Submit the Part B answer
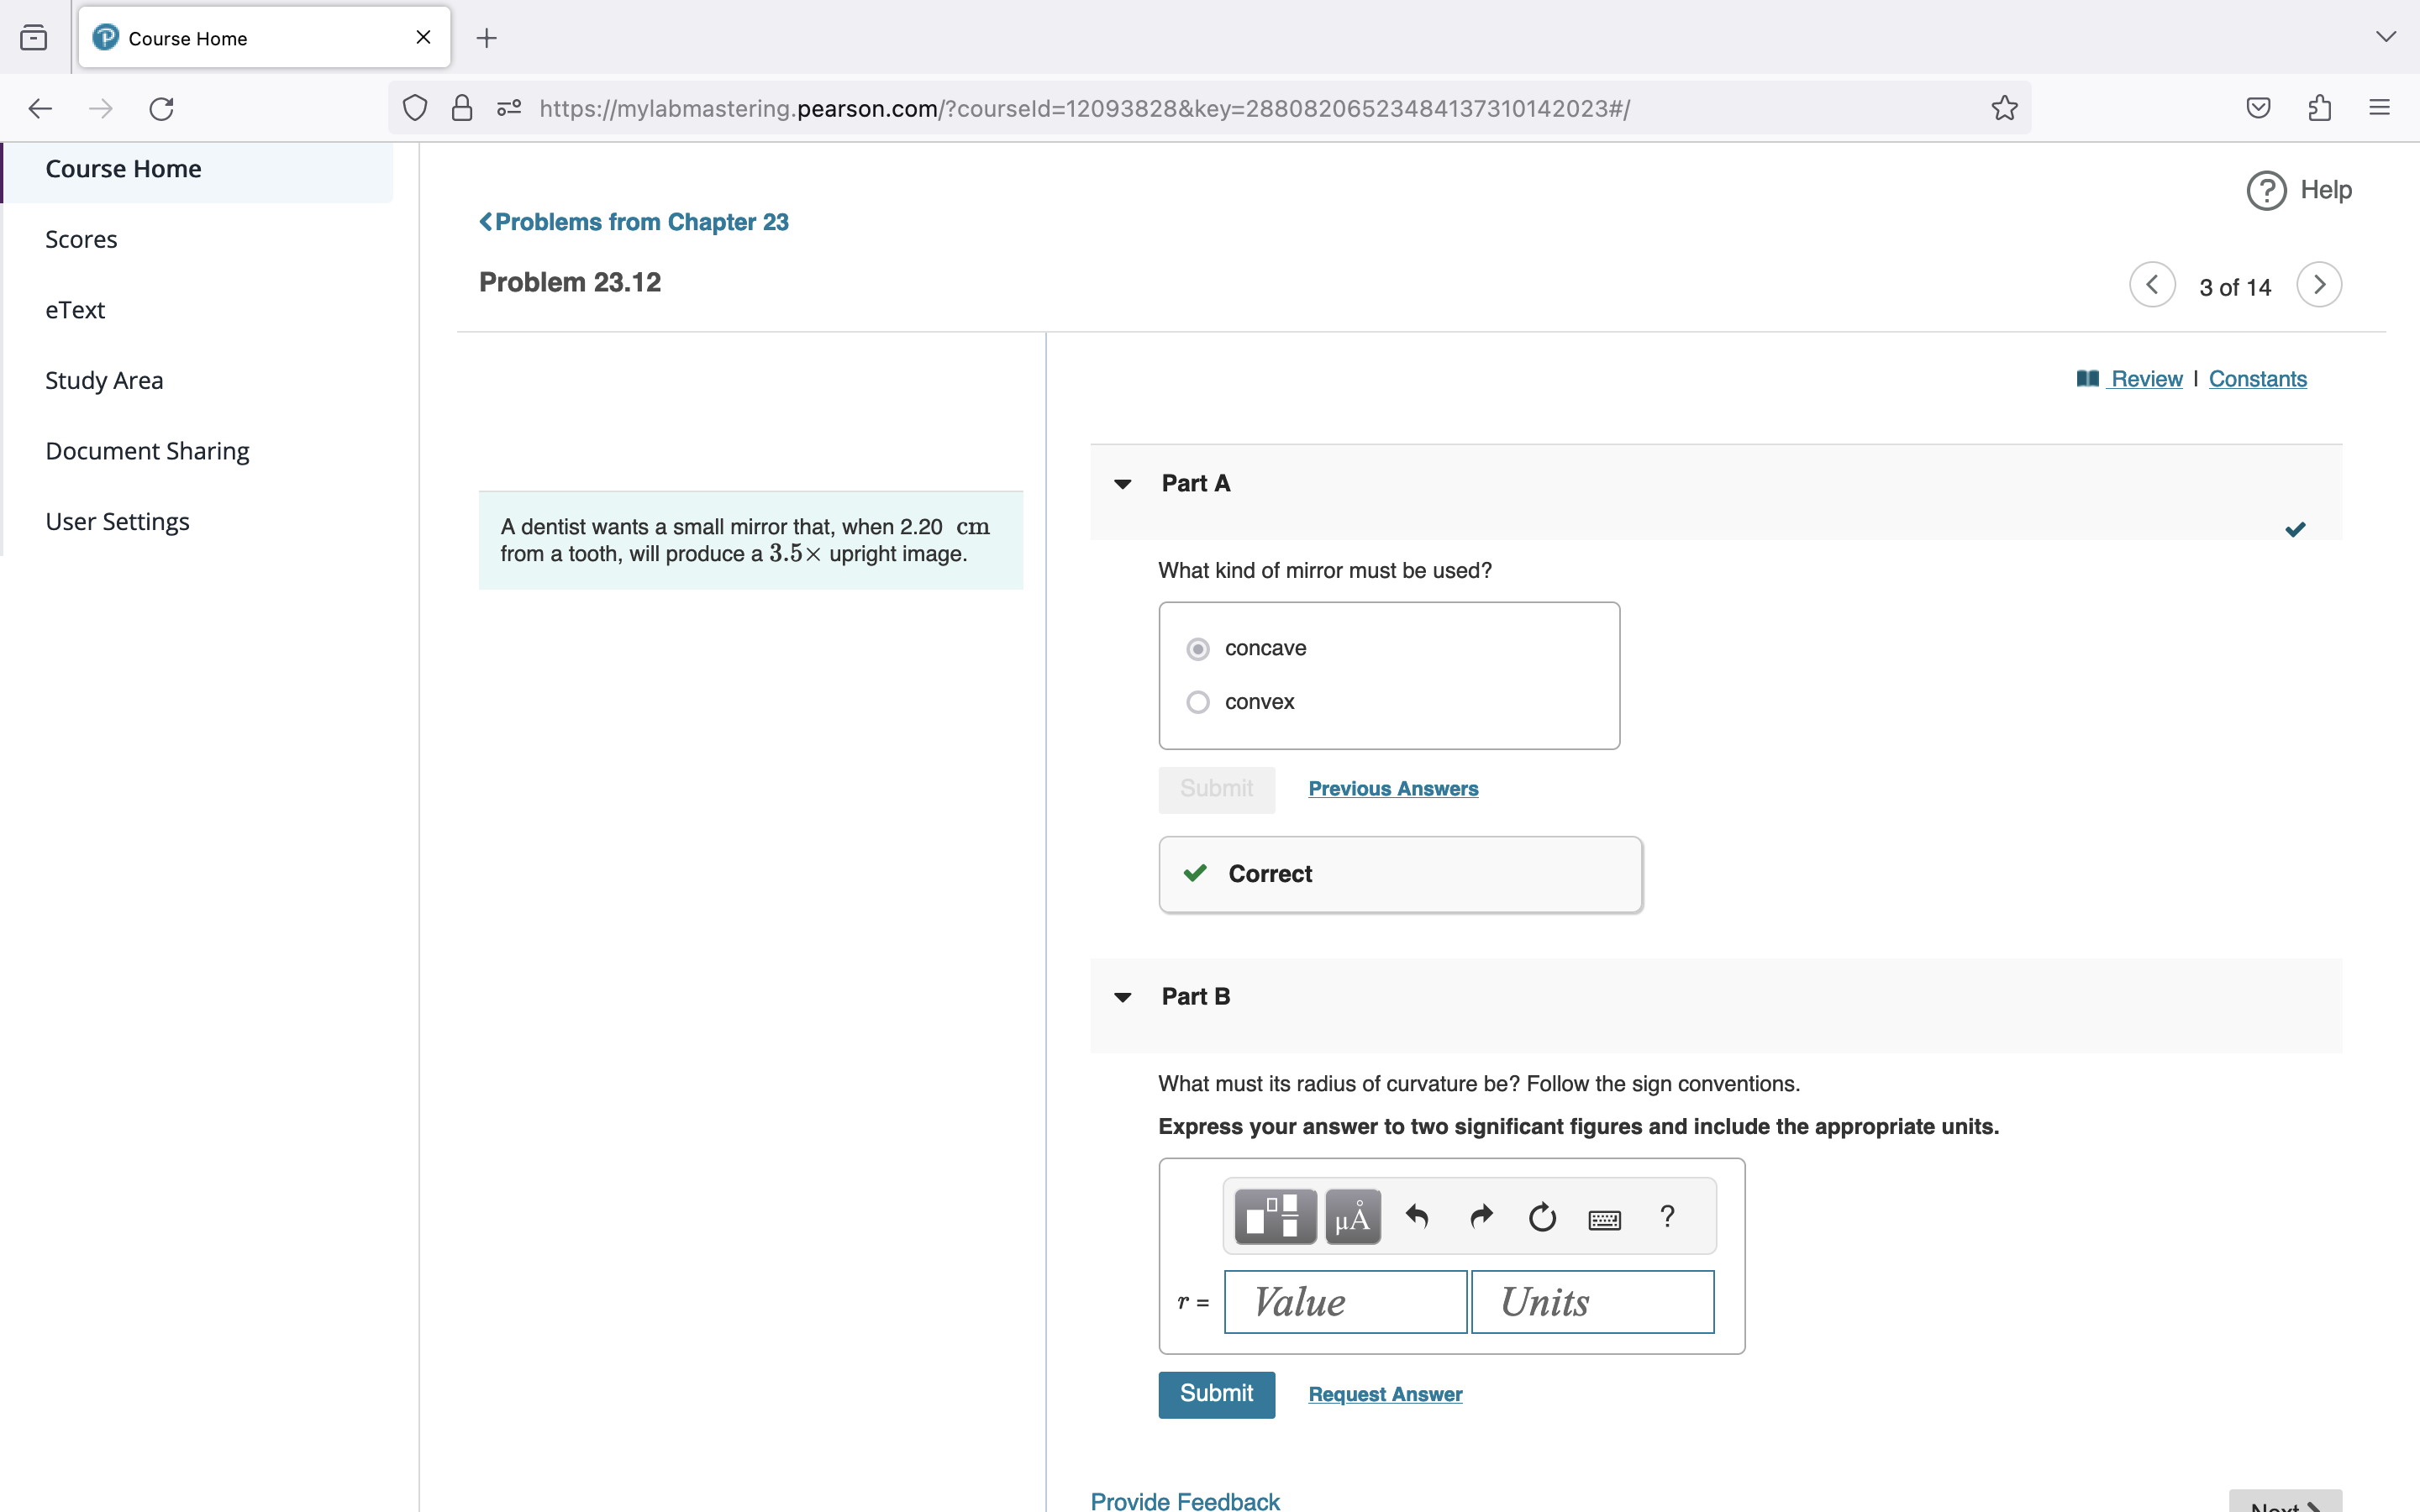The width and height of the screenshot is (2420, 1512). tap(1215, 1394)
